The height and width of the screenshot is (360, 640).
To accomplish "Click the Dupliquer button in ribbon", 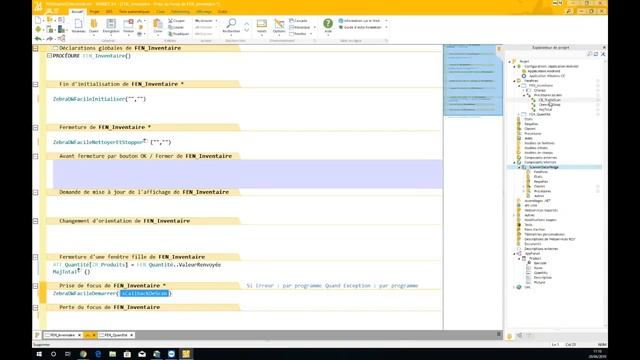I will 178,34.
